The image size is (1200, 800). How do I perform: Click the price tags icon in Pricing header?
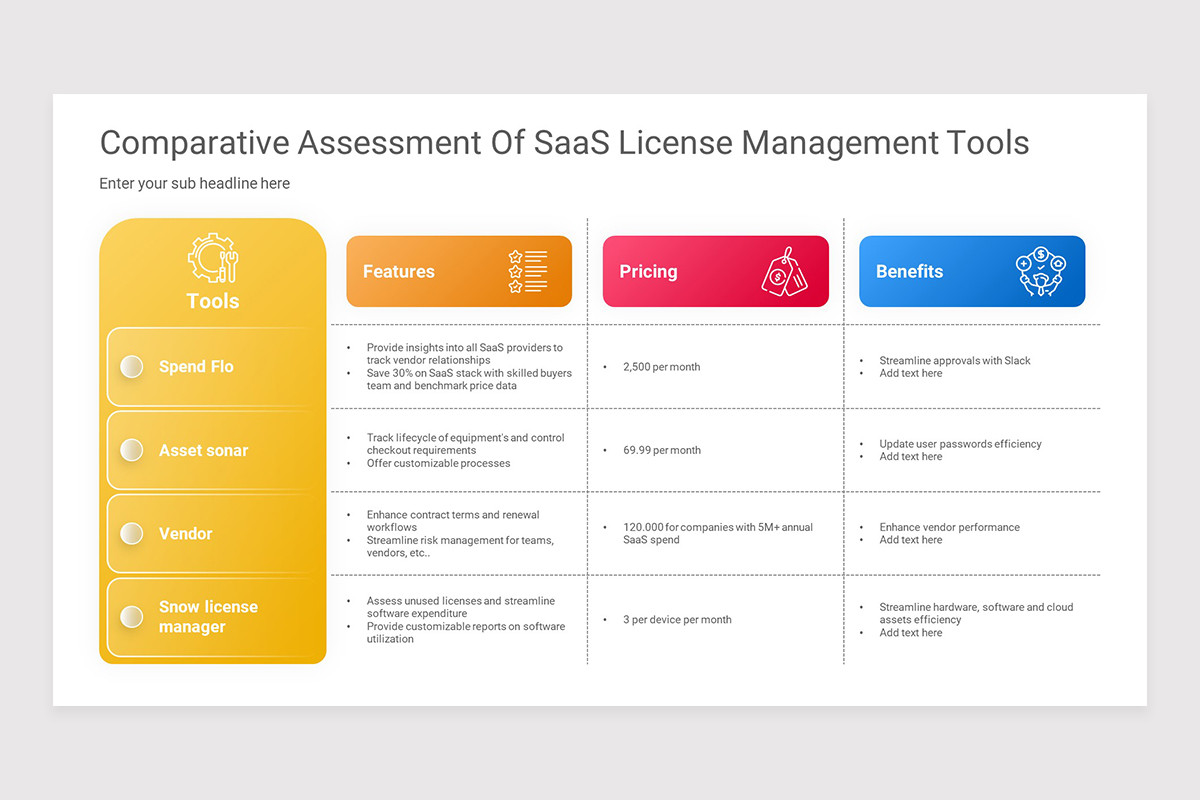coord(787,271)
